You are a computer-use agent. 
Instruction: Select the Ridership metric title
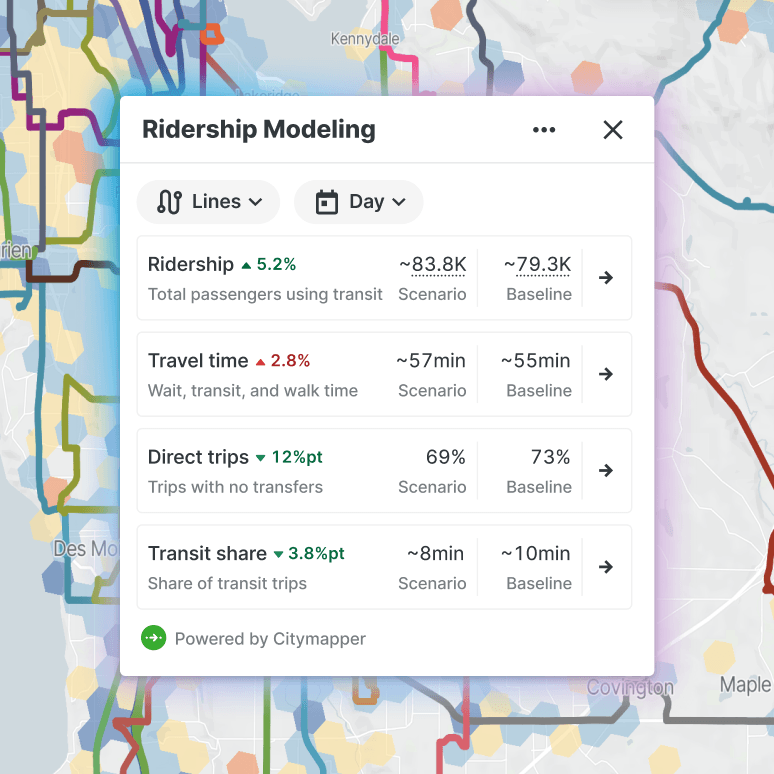click(191, 265)
